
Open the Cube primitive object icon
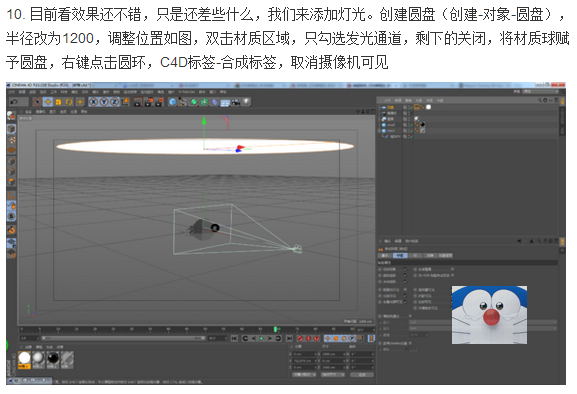(x=173, y=102)
